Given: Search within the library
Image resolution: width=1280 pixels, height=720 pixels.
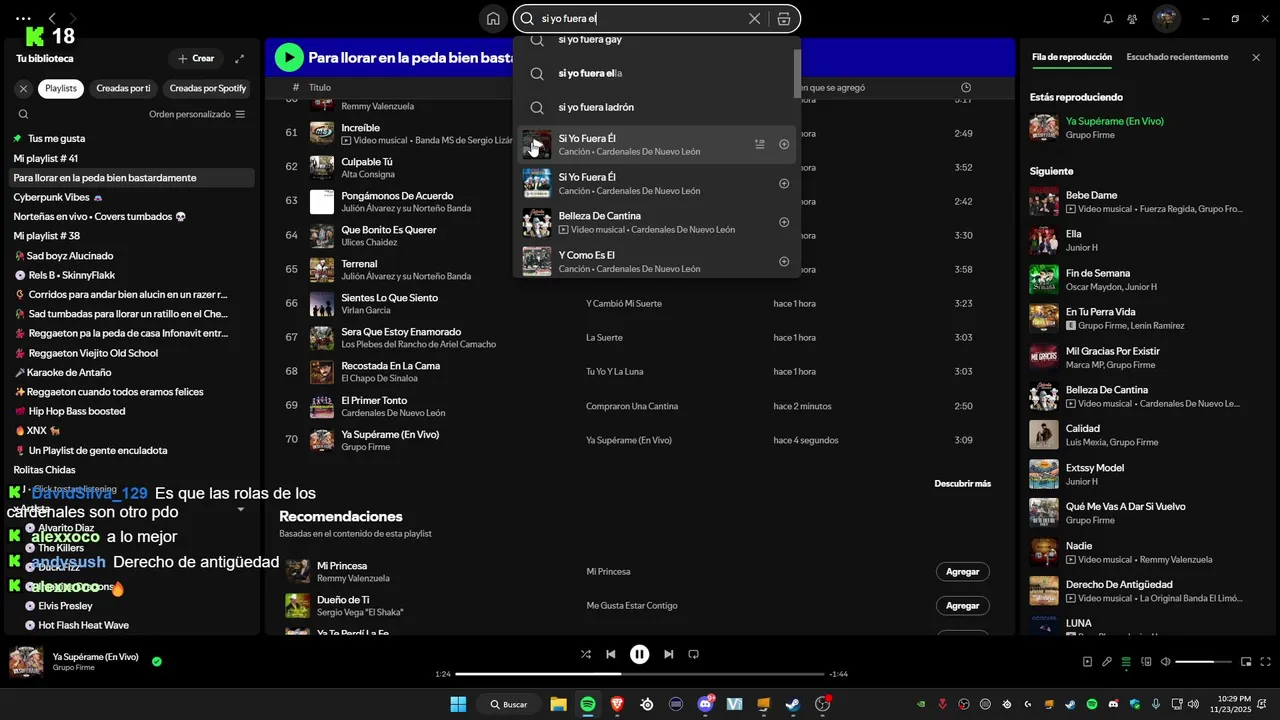Looking at the screenshot, I should (x=21, y=114).
